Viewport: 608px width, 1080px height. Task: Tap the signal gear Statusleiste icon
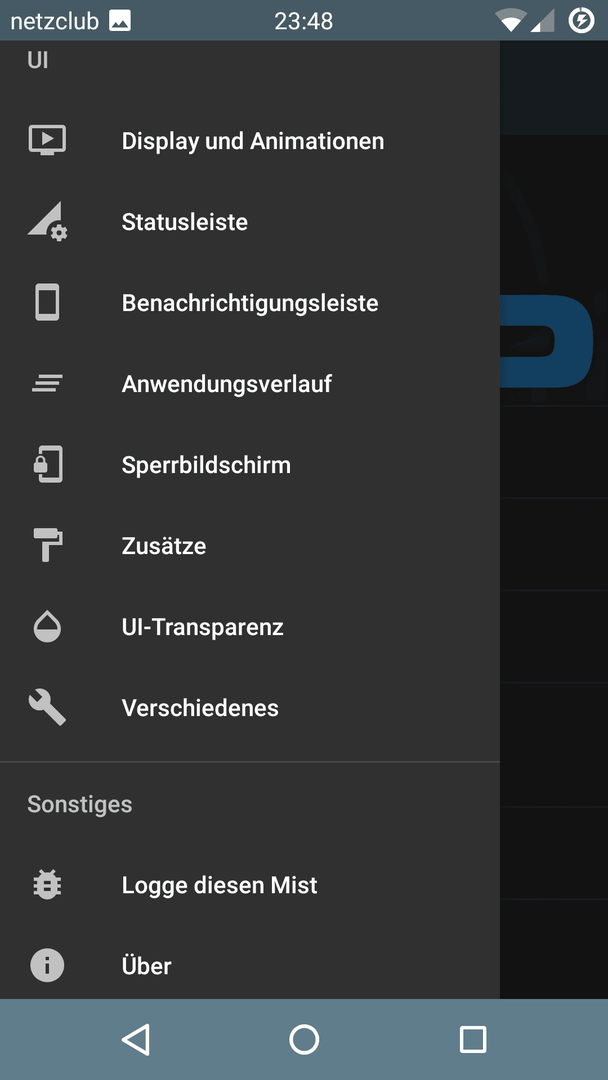coord(47,221)
